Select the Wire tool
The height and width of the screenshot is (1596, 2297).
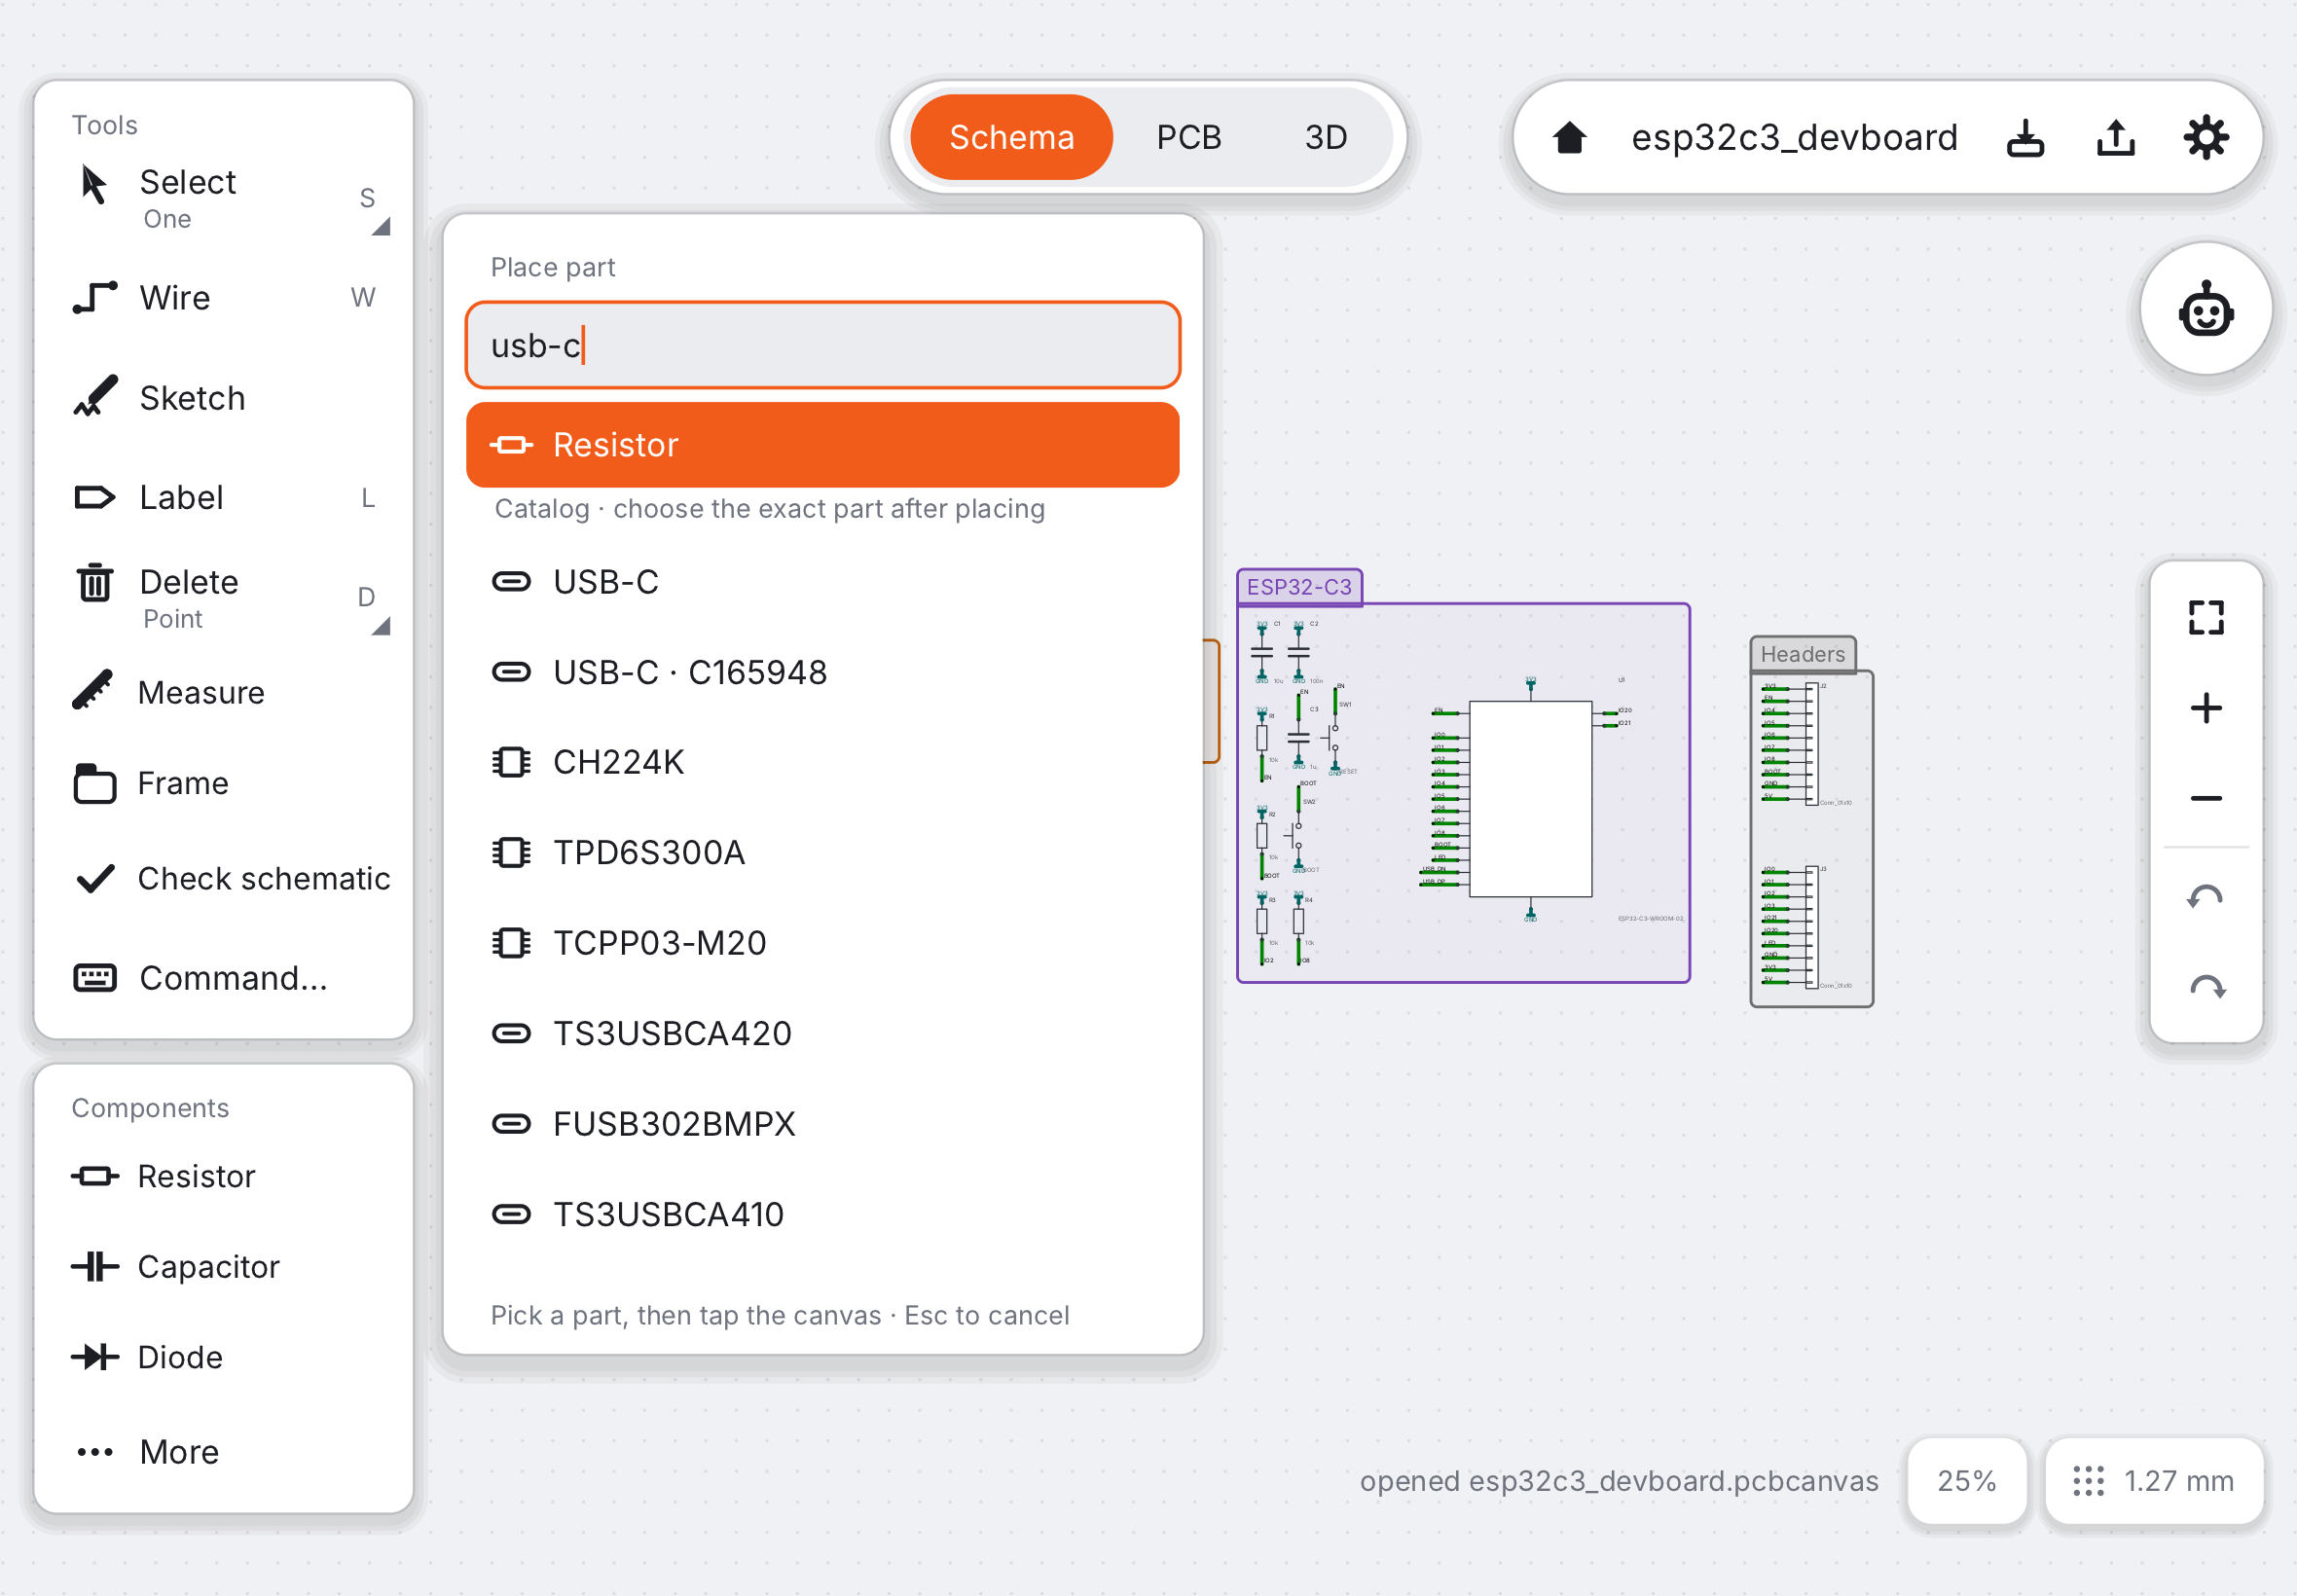(224, 298)
